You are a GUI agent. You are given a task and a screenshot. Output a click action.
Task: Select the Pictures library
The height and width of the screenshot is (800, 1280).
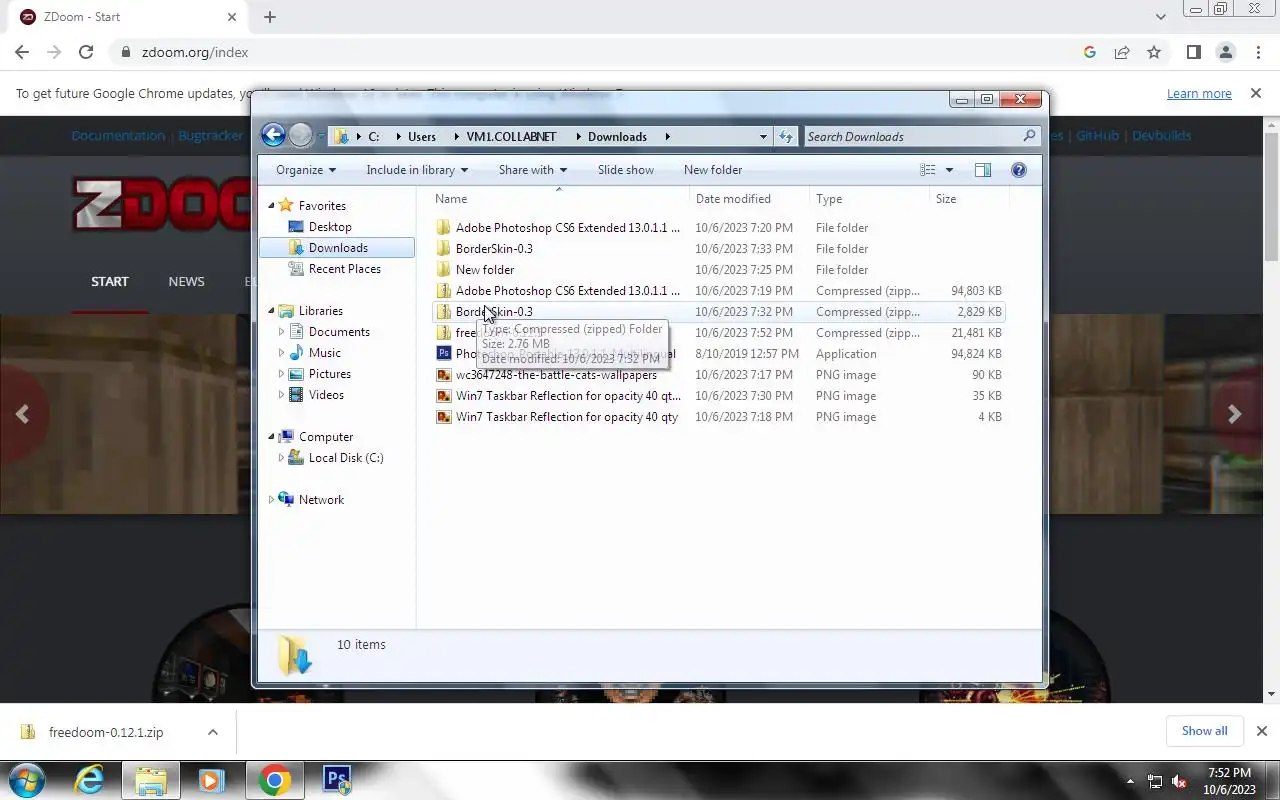point(329,374)
